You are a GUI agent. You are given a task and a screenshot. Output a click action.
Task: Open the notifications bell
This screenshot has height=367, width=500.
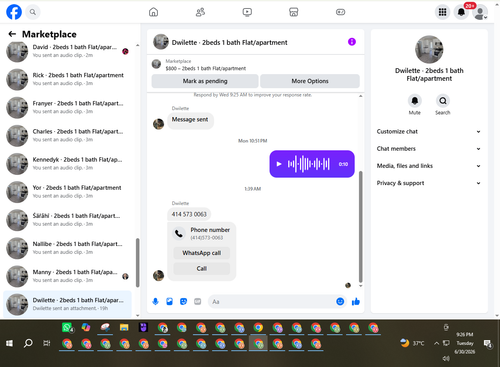coord(461,12)
